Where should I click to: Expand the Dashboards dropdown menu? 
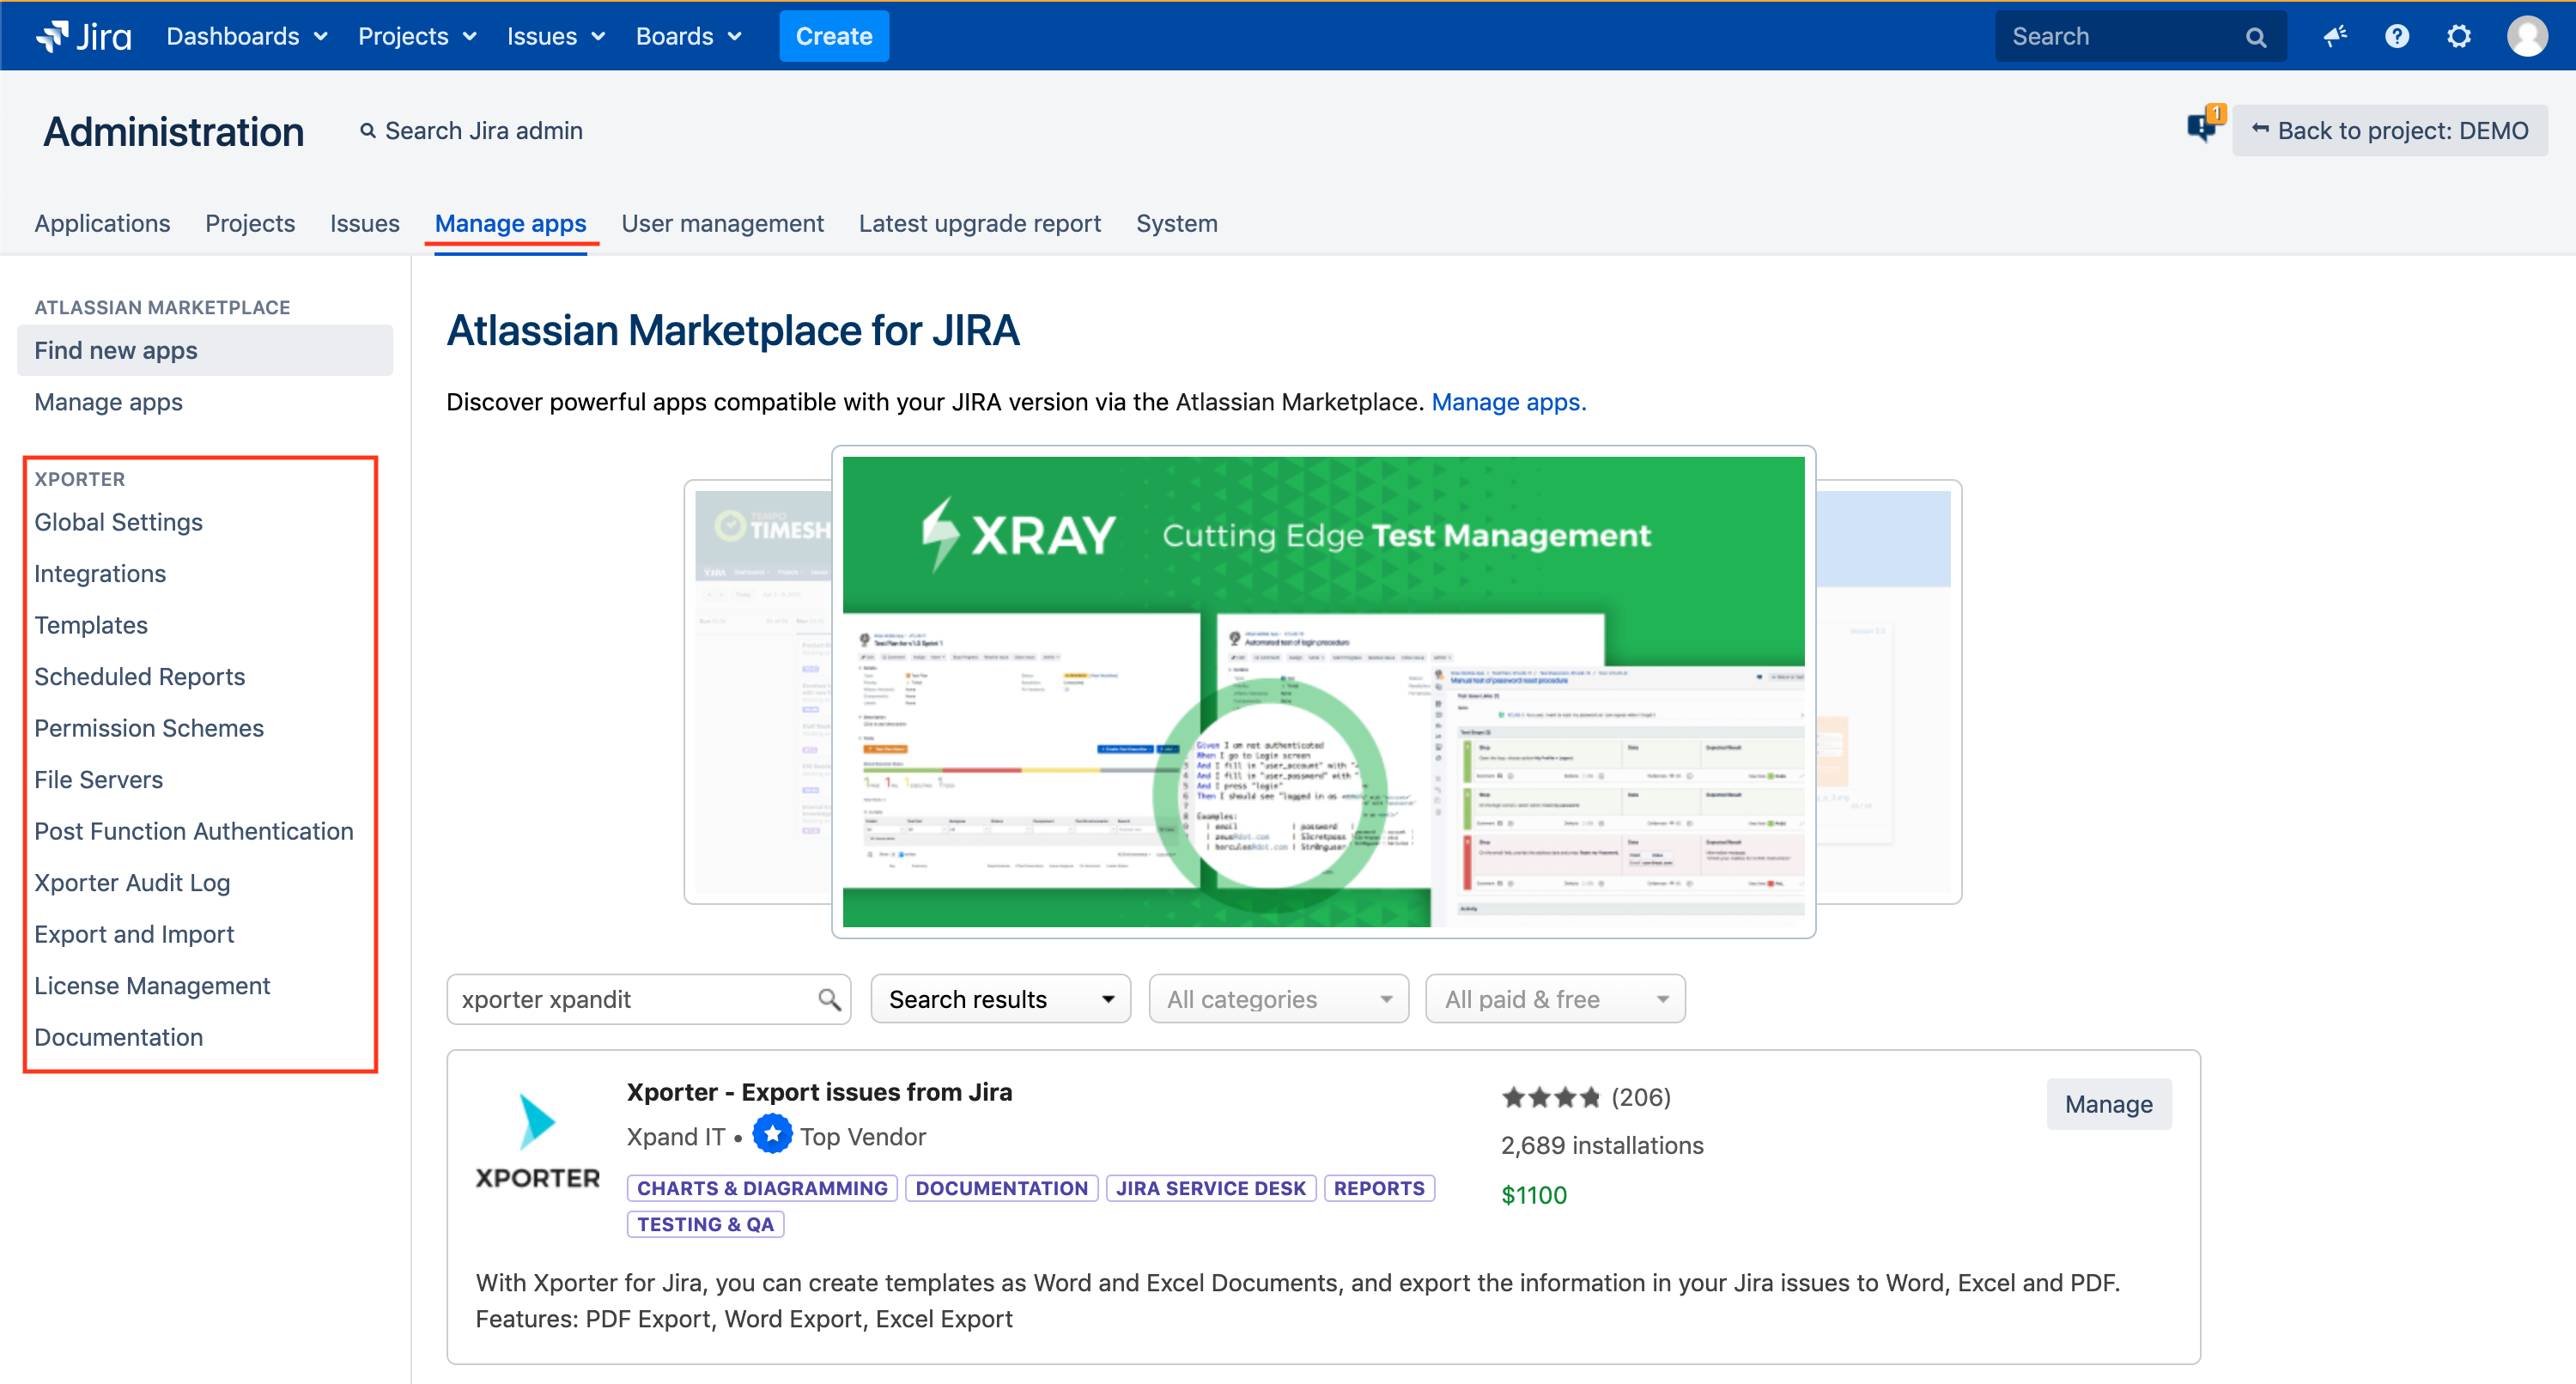click(246, 36)
